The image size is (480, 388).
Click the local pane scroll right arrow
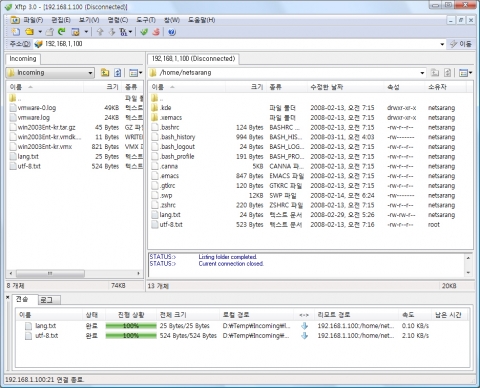(x=139, y=274)
